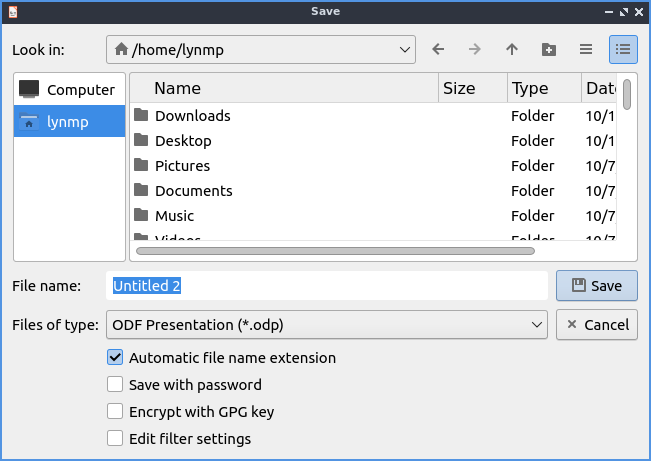Enable Save with password
Screen dimensions: 651x461
(116, 385)
